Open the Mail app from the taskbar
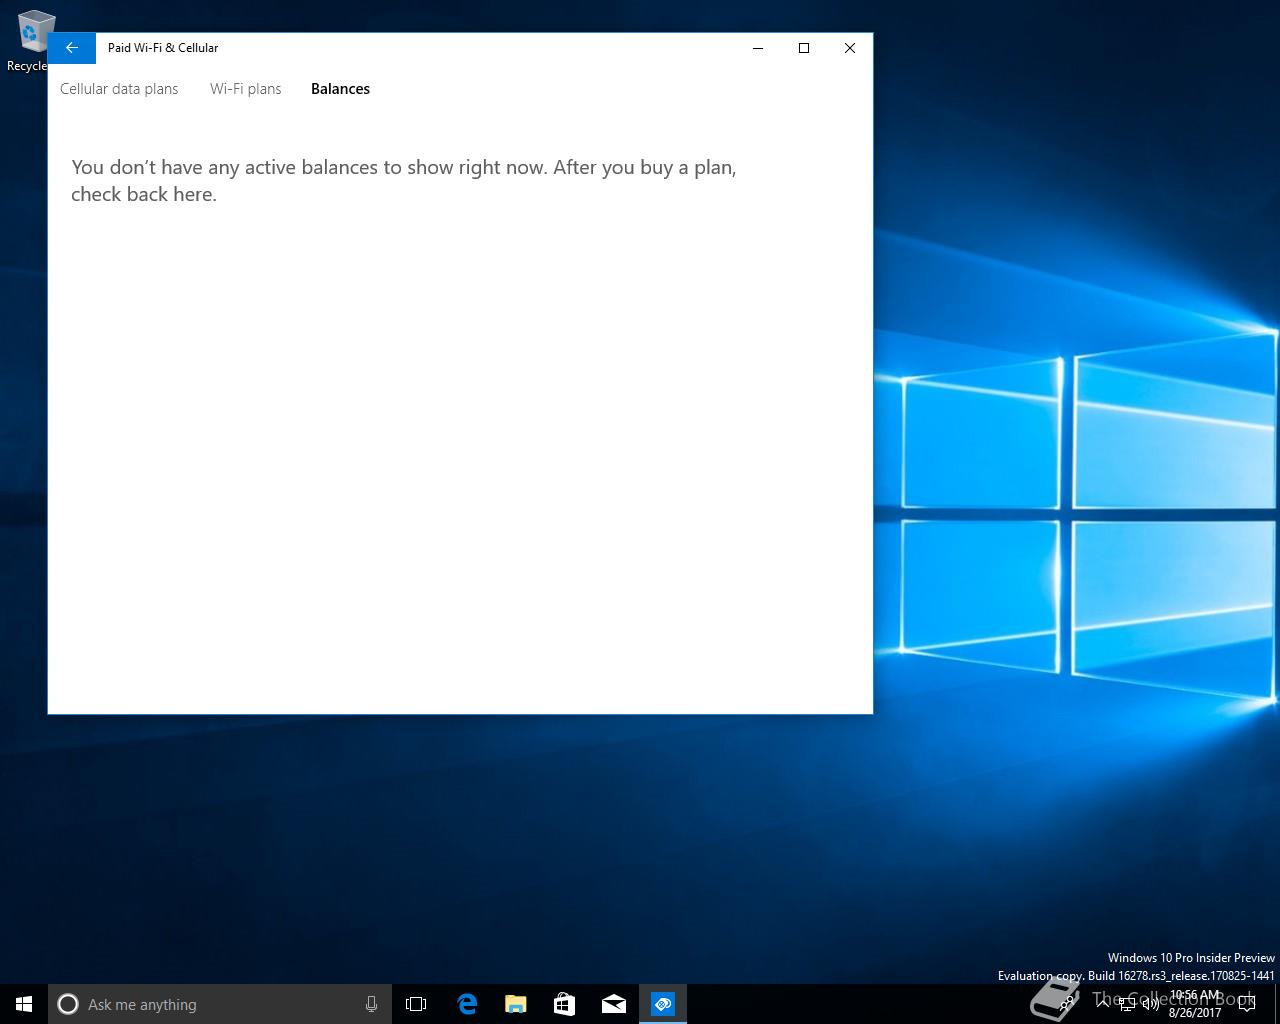 tap(613, 1004)
